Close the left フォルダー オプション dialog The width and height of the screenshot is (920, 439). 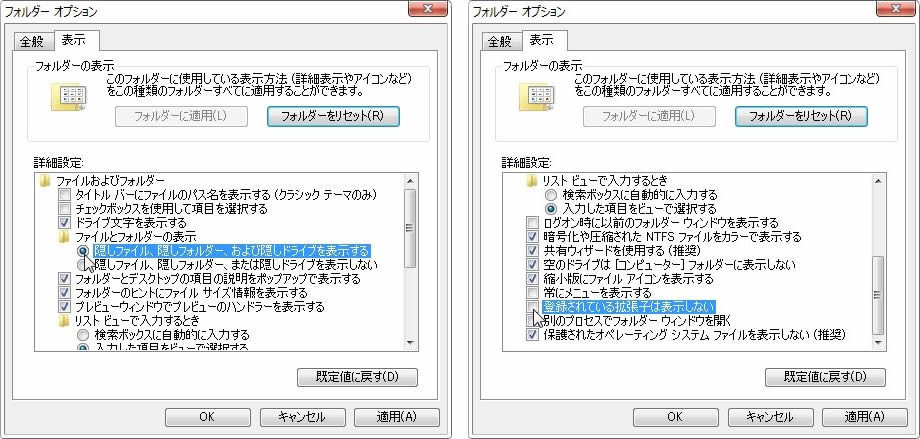428,9
